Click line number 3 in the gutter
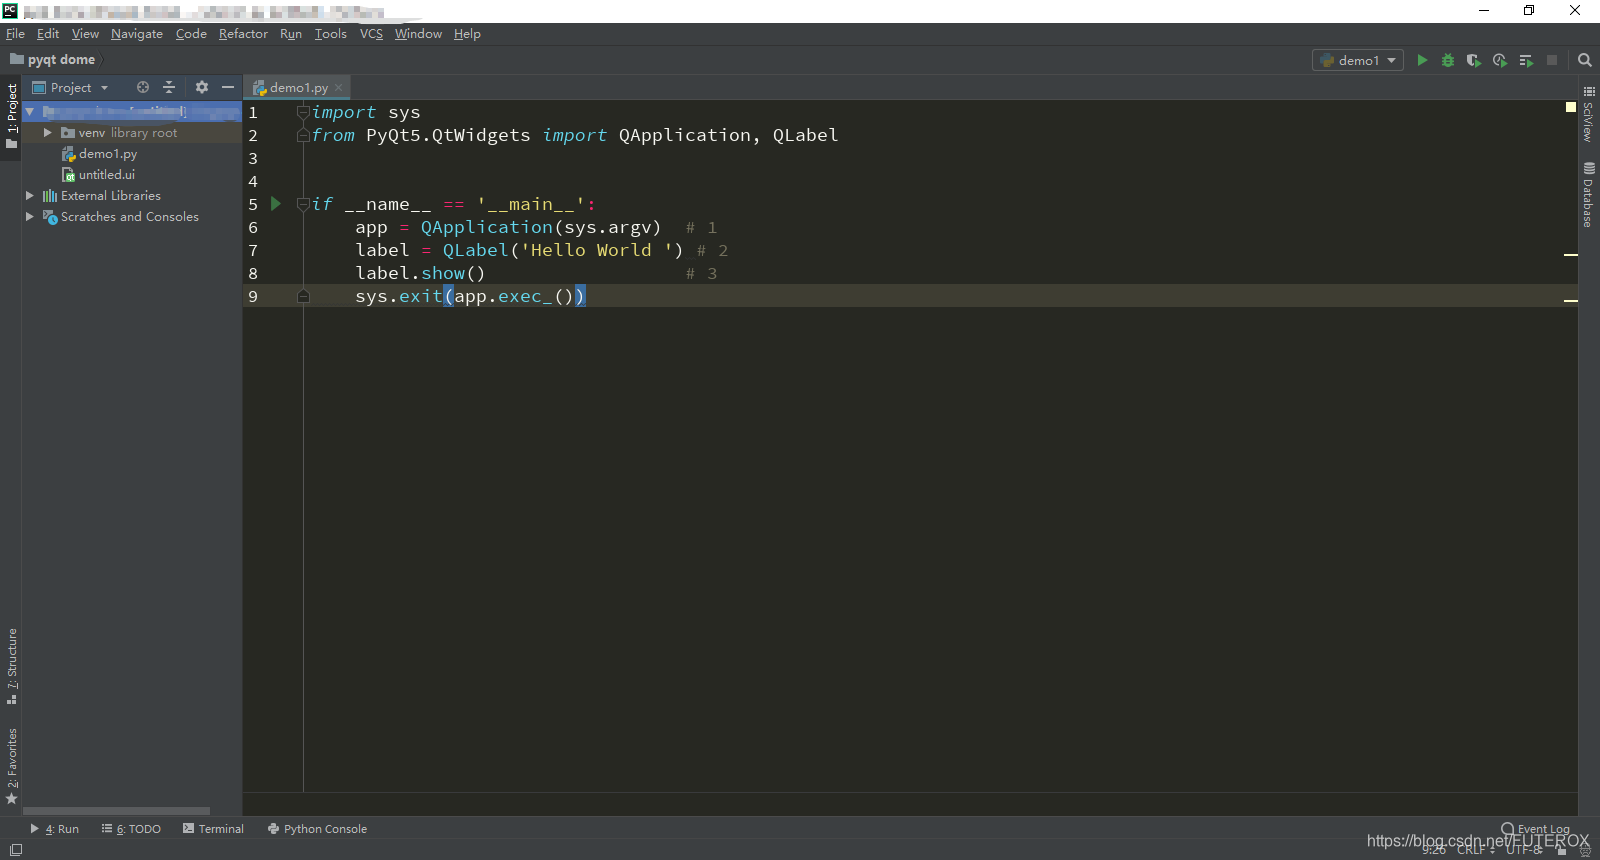The width and height of the screenshot is (1600, 860). tap(253, 158)
